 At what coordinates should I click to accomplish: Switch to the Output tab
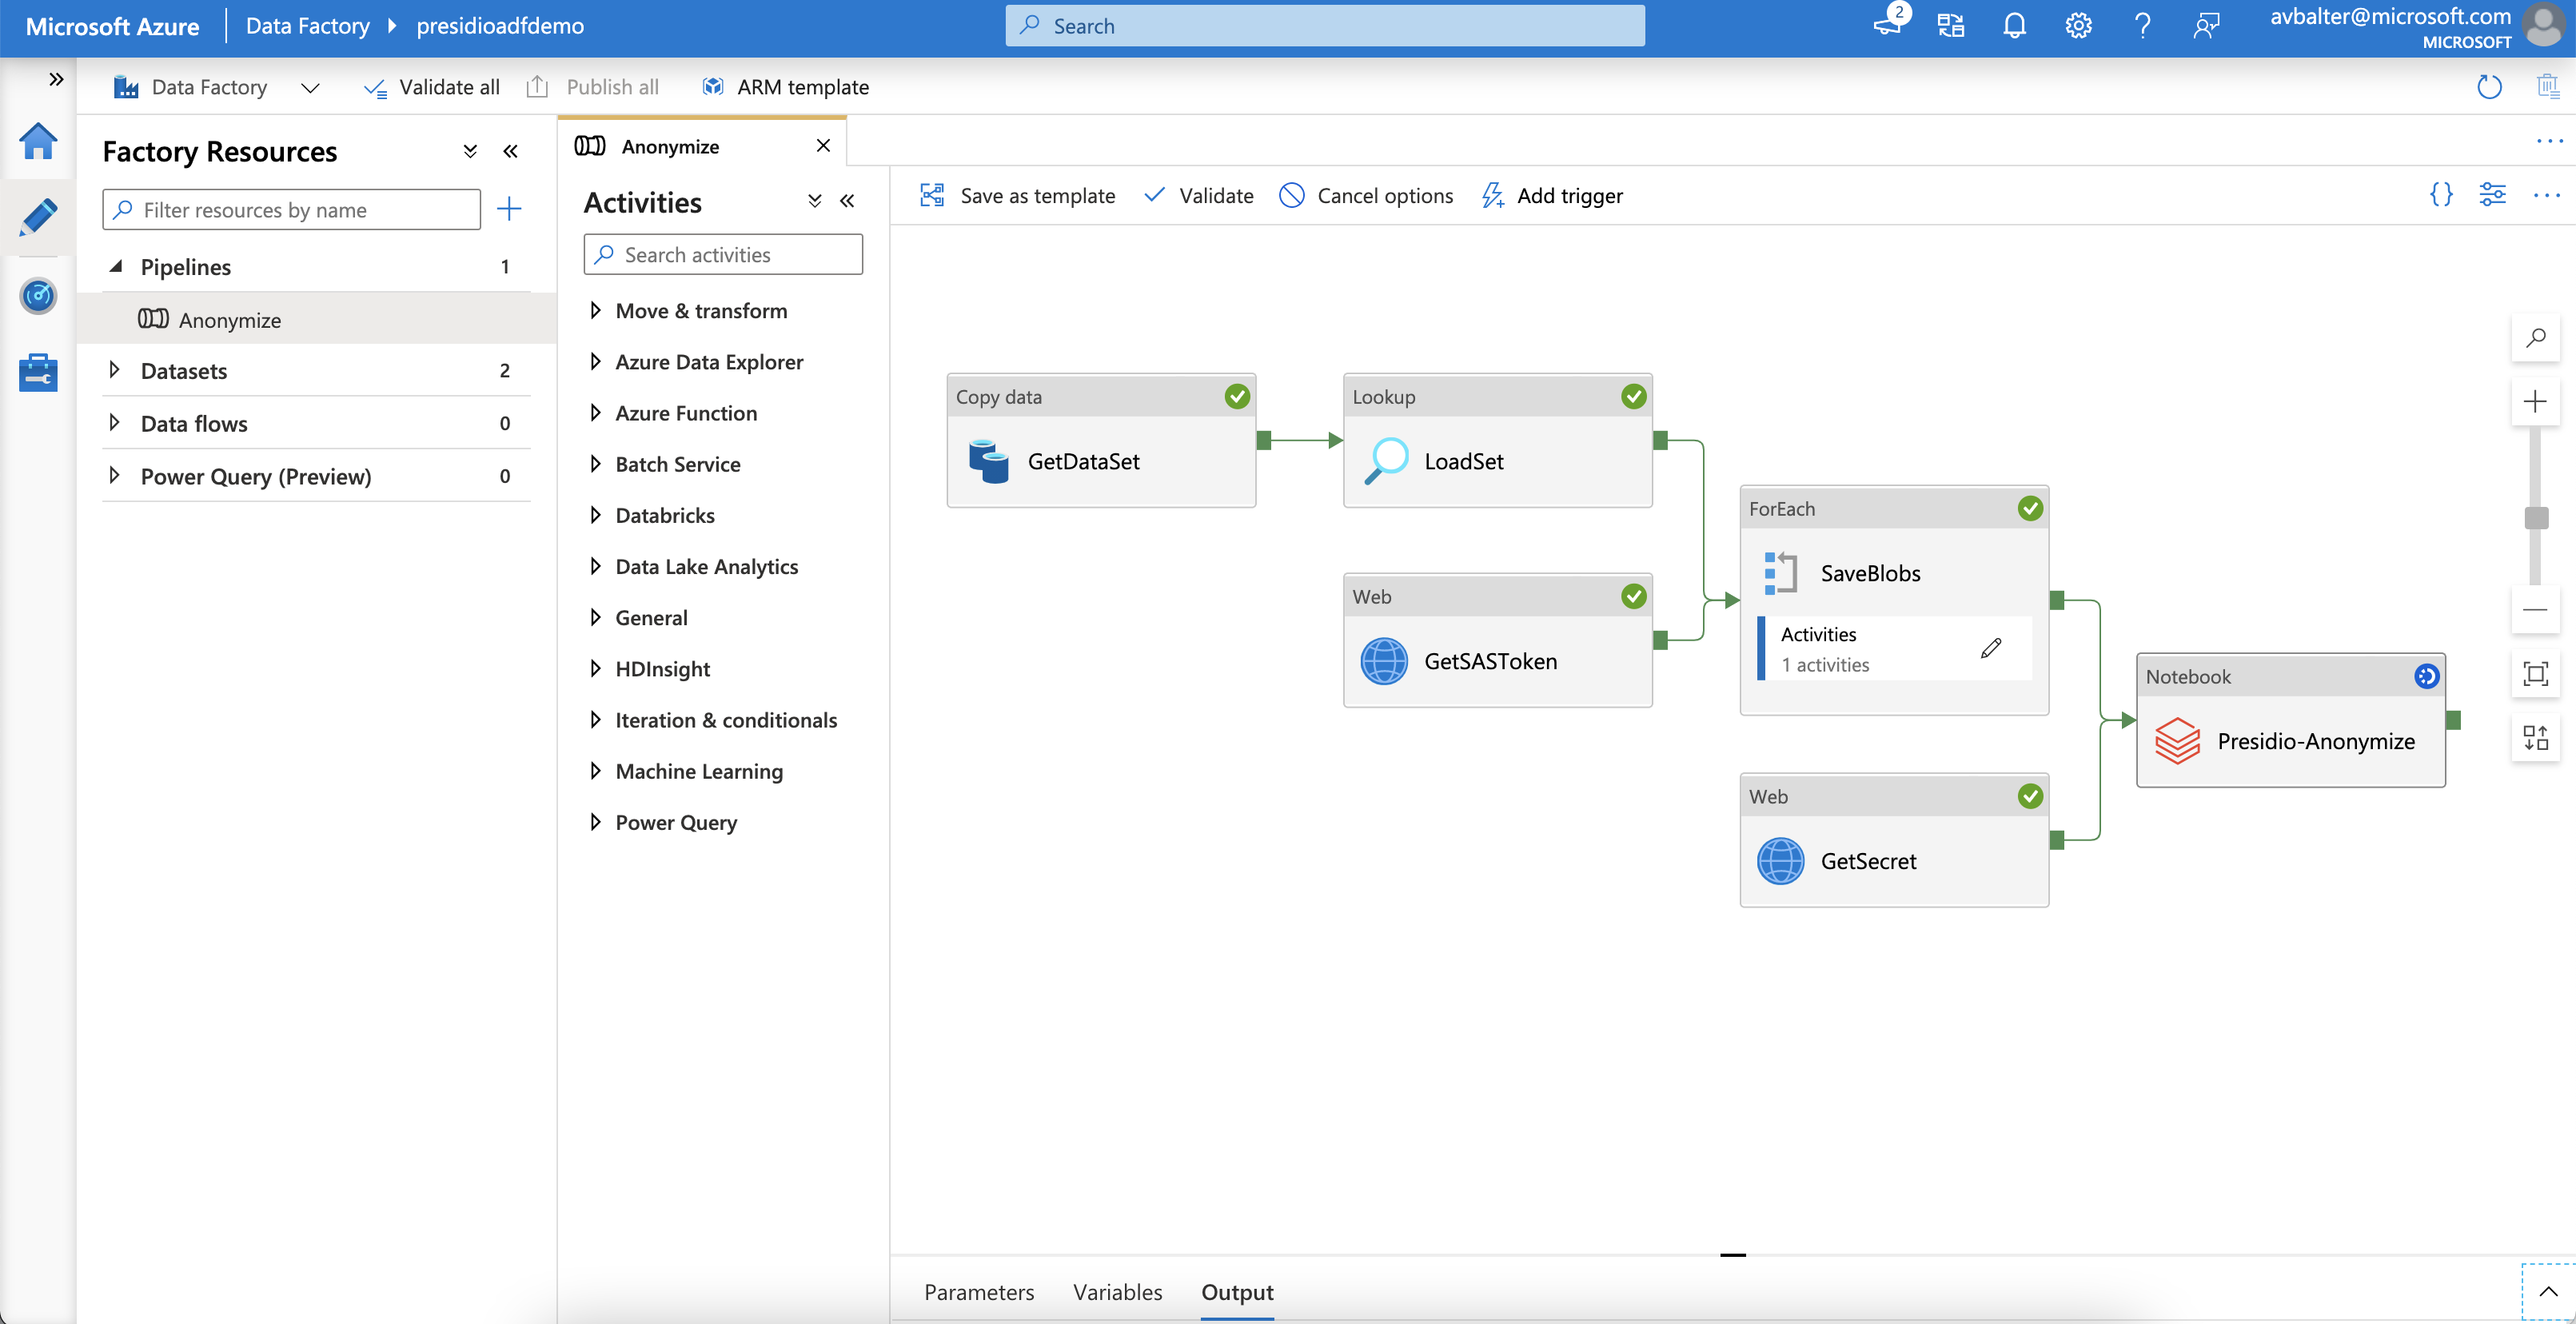(1237, 1292)
